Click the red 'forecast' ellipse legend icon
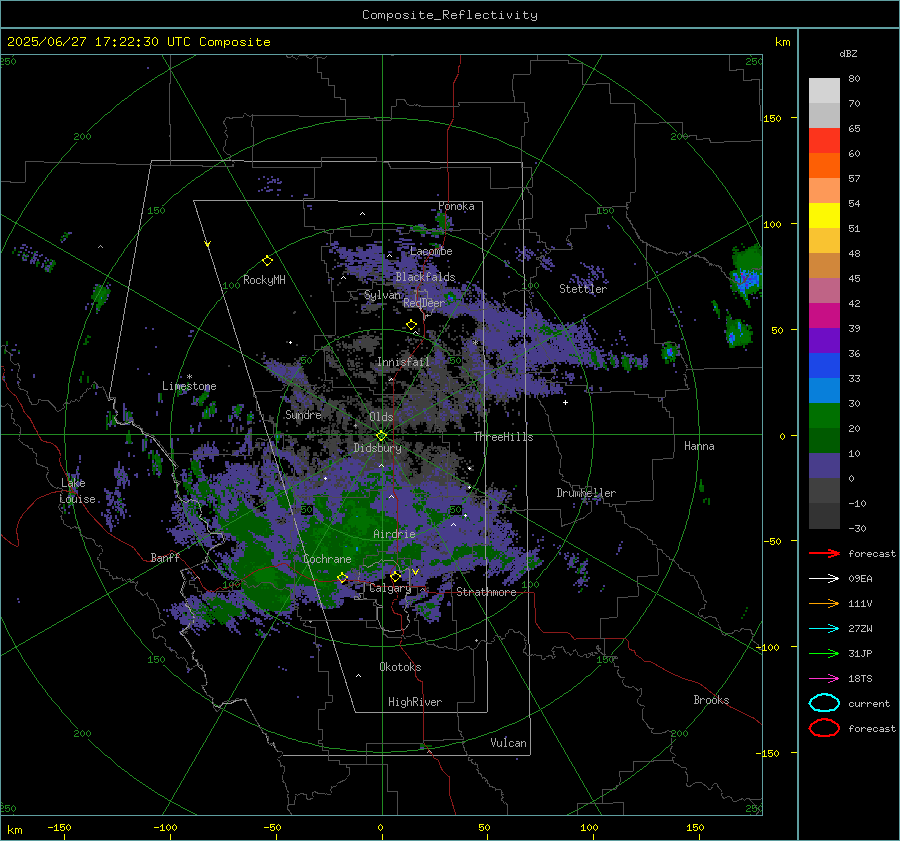This screenshot has height=841, width=900. coord(824,728)
